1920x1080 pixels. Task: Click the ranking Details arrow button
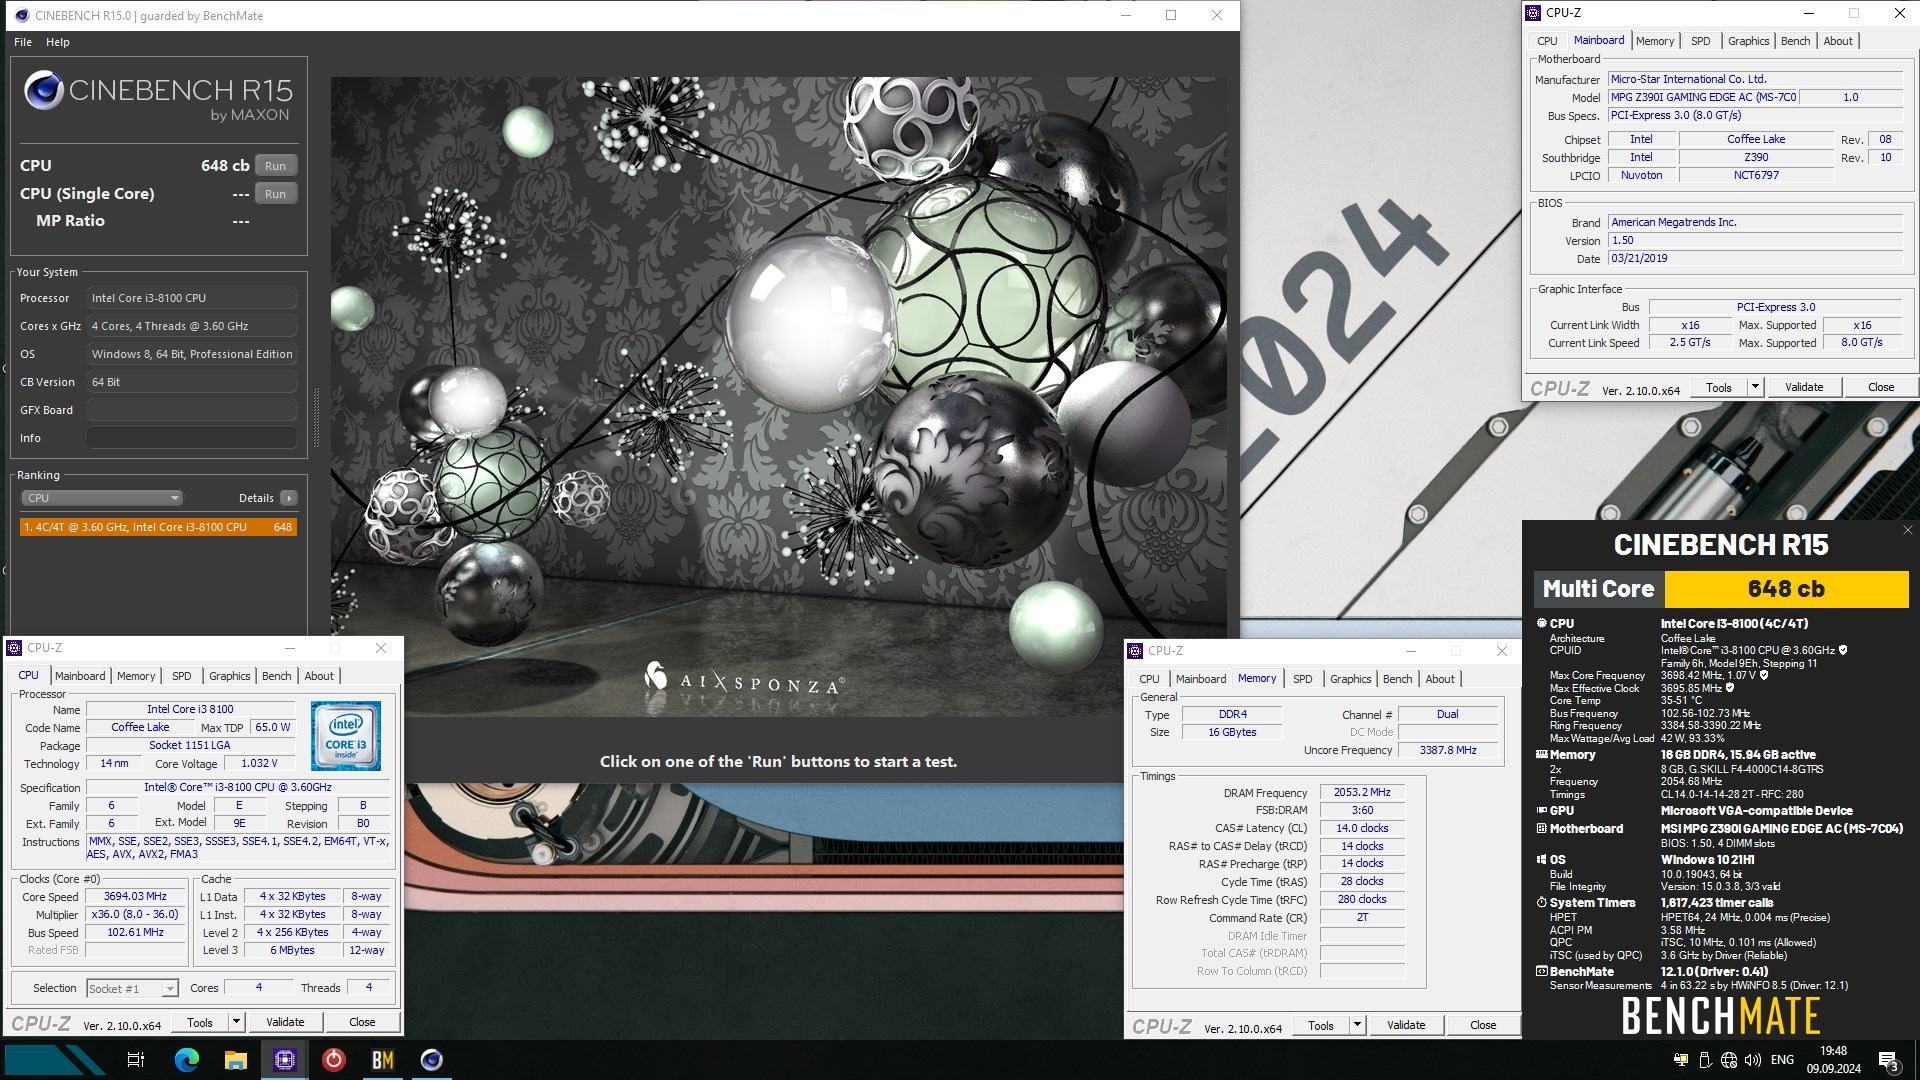click(289, 498)
